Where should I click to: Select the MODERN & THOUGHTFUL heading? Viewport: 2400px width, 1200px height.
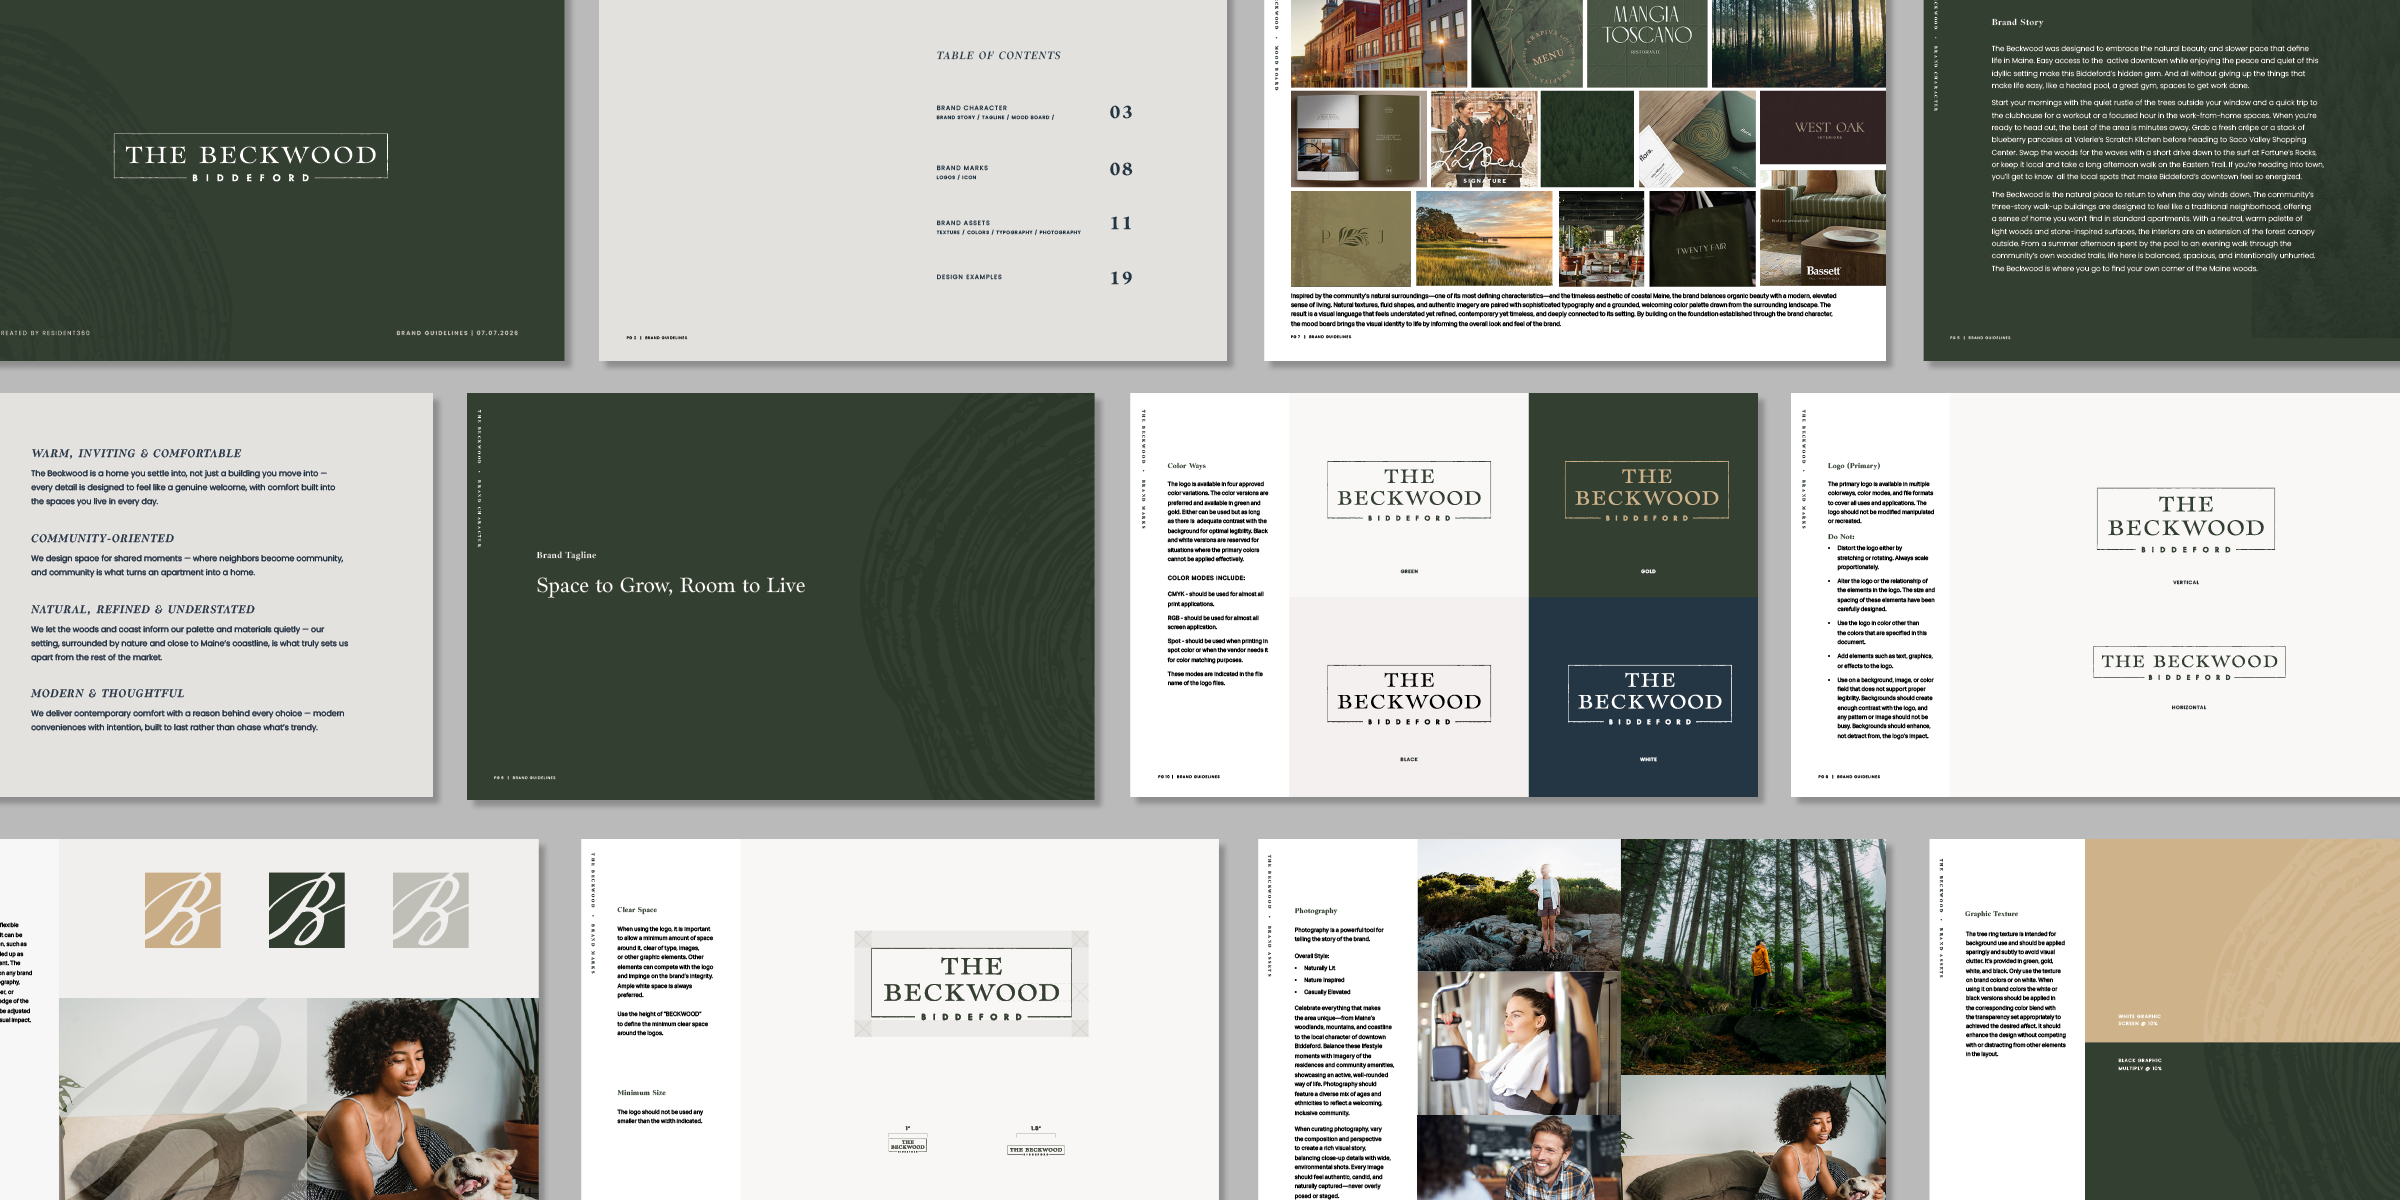tap(107, 694)
